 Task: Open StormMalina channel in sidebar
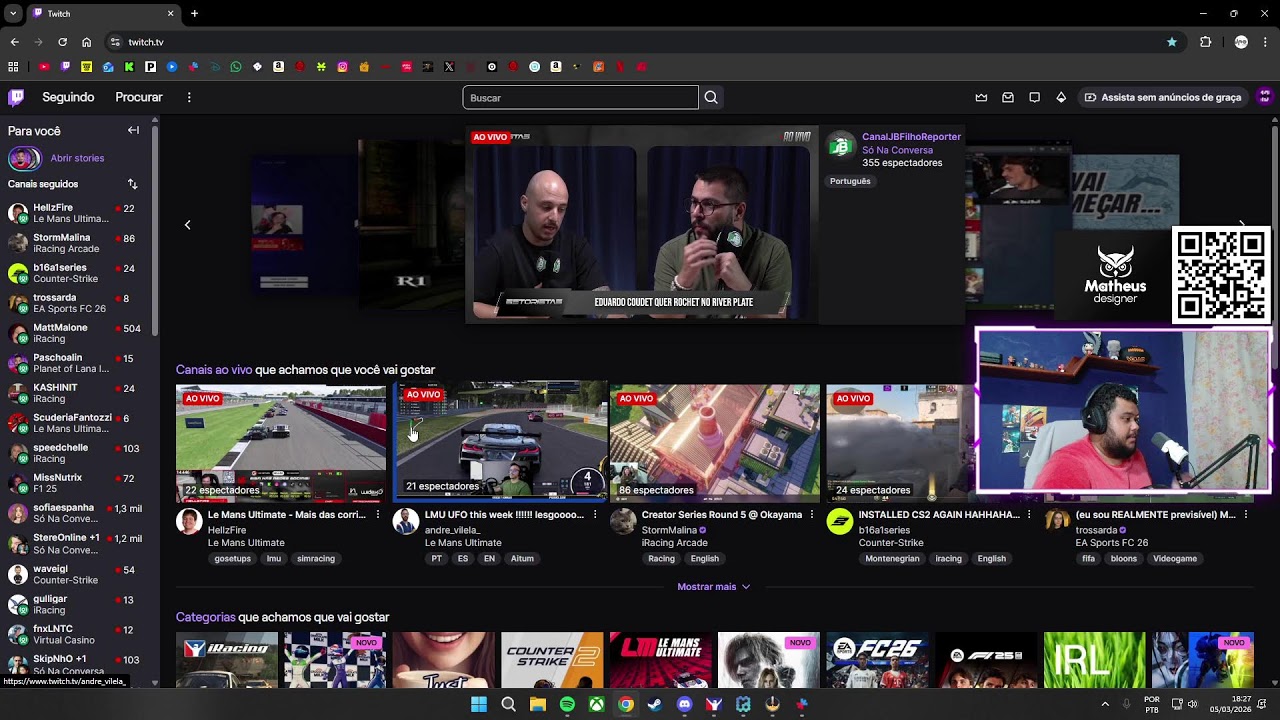(80, 243)
